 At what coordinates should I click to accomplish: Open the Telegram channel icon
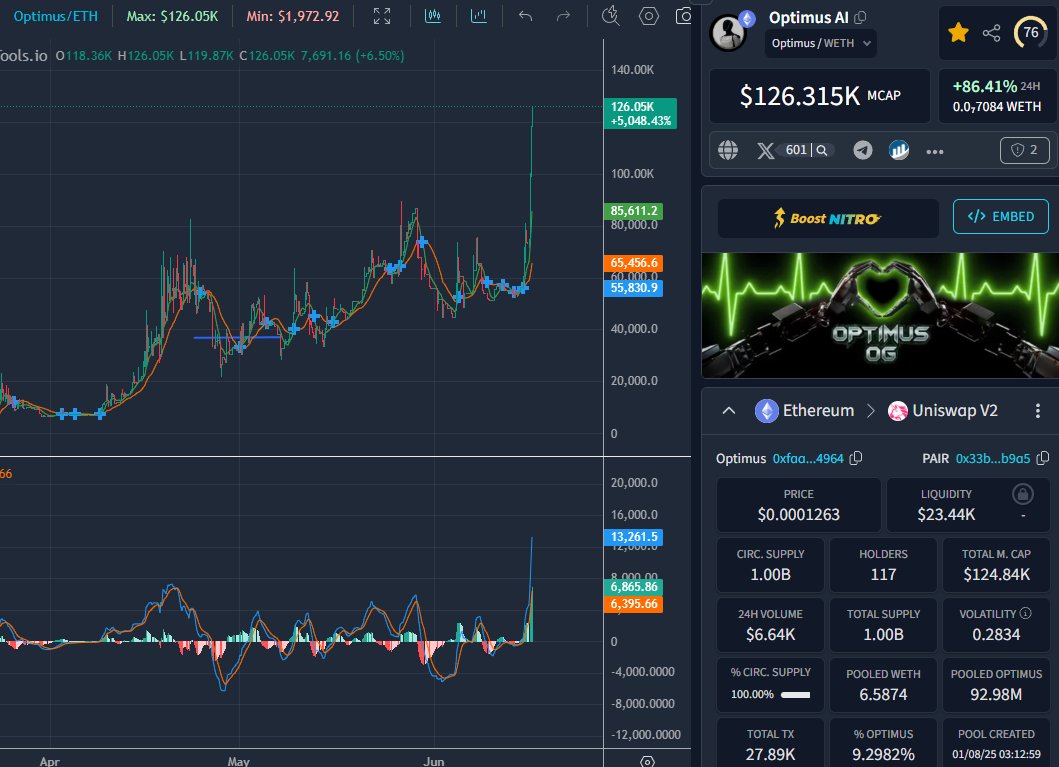(x=862, y=150)
